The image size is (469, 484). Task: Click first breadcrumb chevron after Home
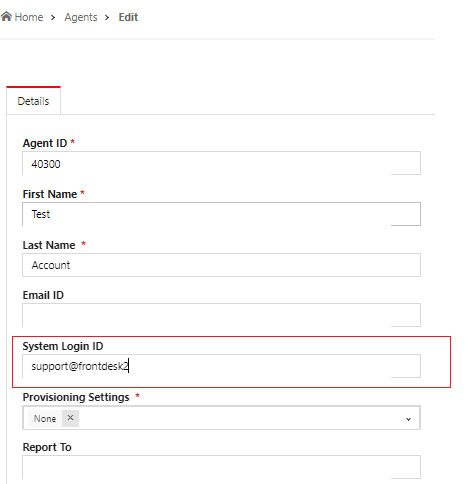coord(53,17)
